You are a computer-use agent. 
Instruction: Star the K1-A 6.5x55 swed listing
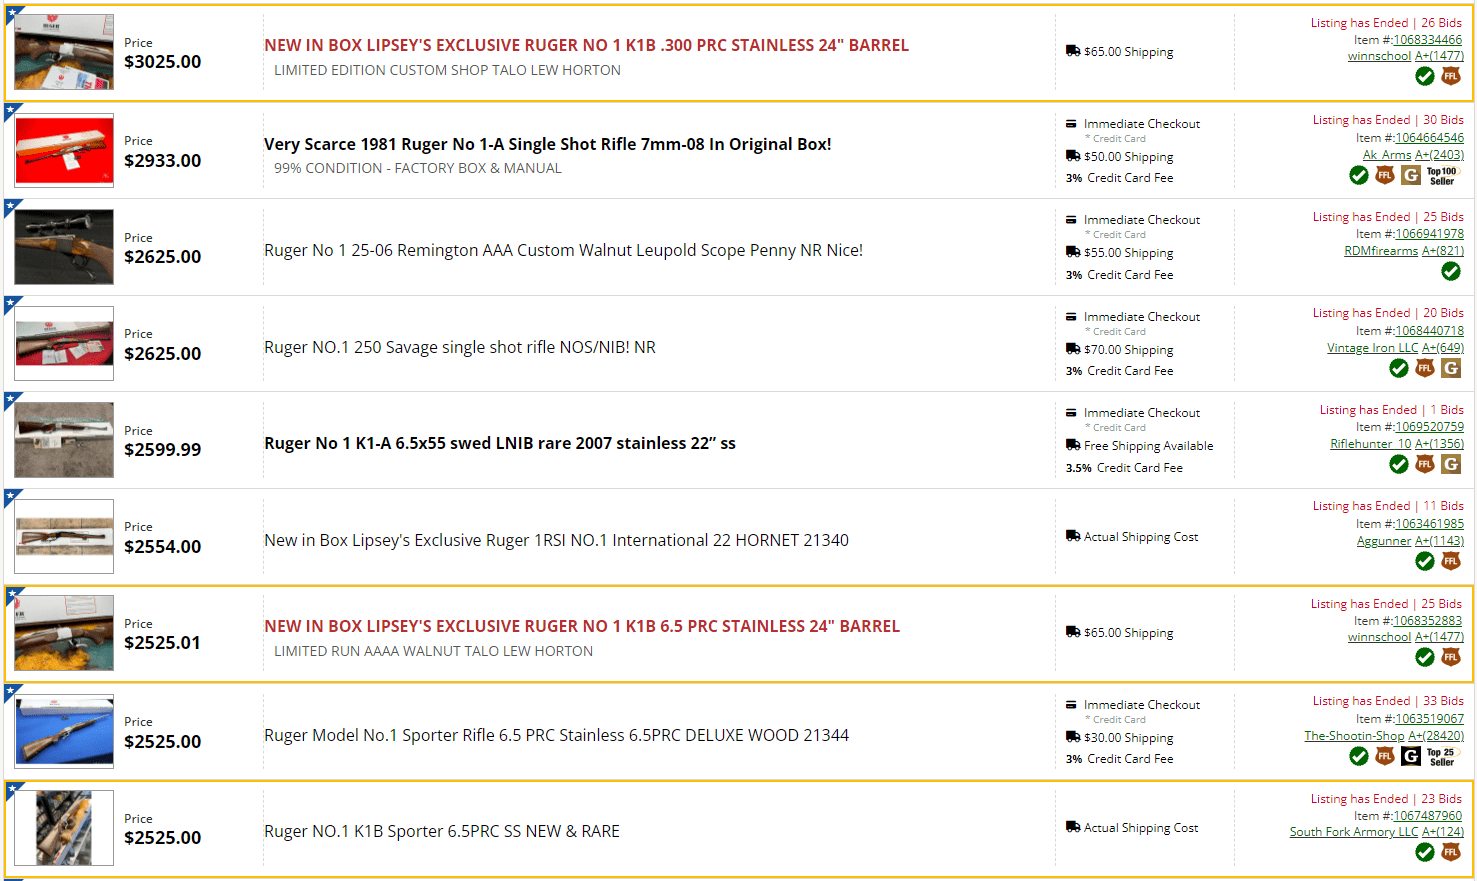coord(13,400)
